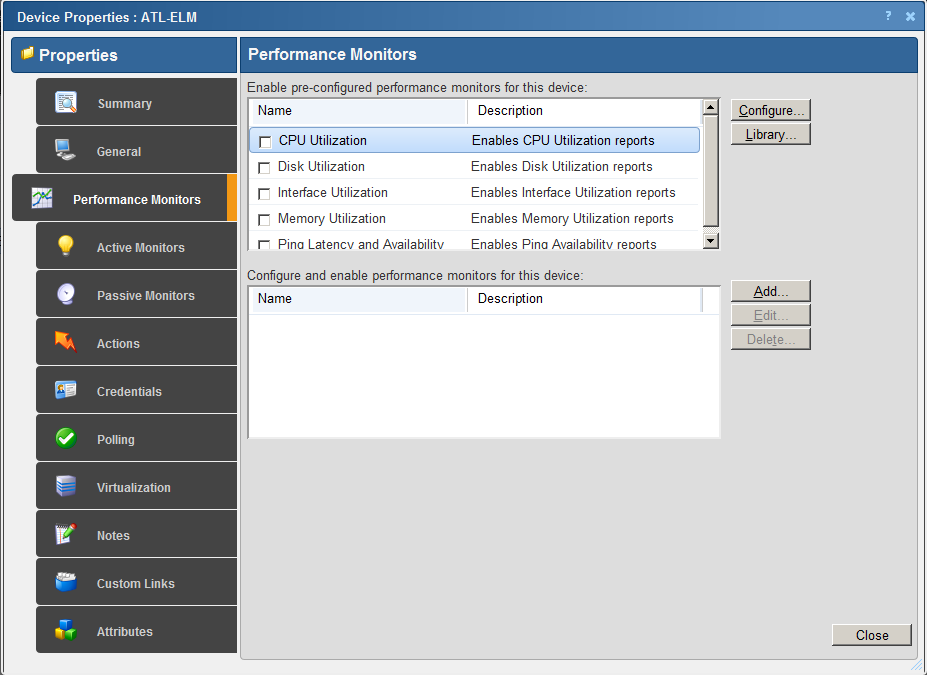Switch to Active Monitors tab
Screen dimensions: 927x675
click(137, 246)
